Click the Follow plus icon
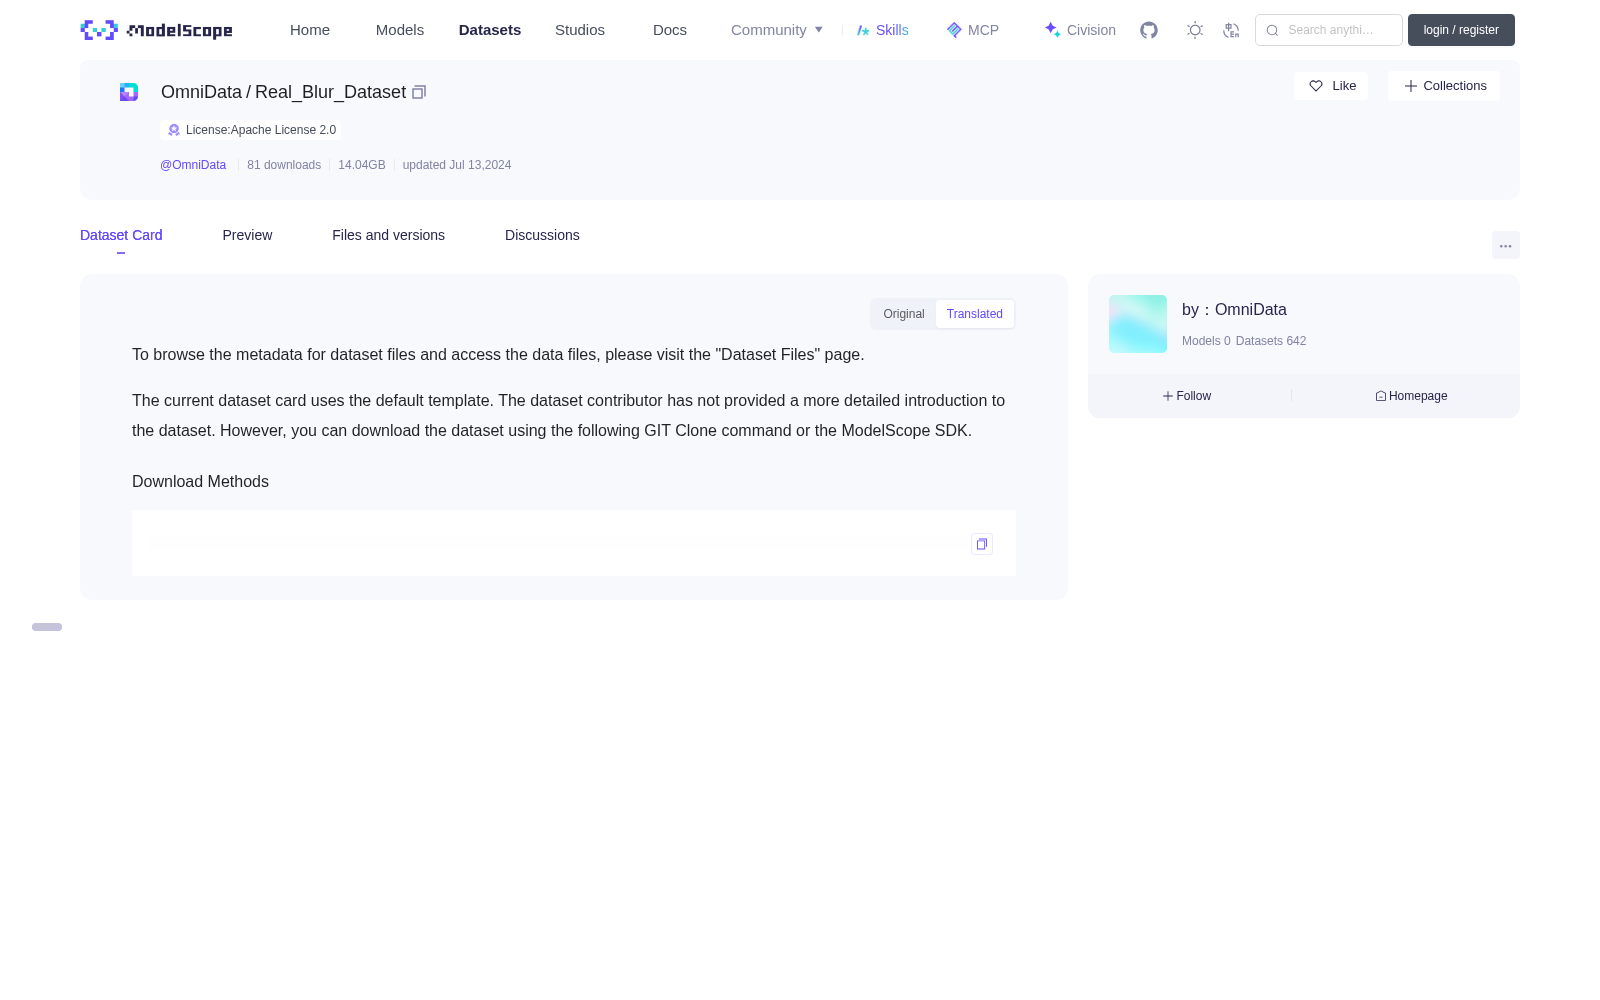 (x=1167, y=396)
